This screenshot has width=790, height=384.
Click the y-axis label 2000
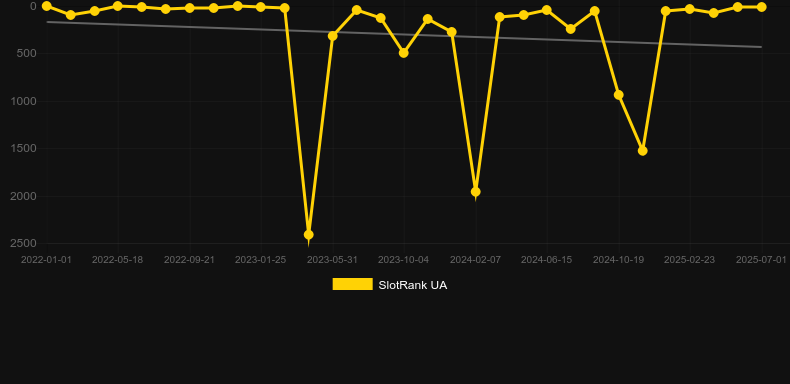24,196
